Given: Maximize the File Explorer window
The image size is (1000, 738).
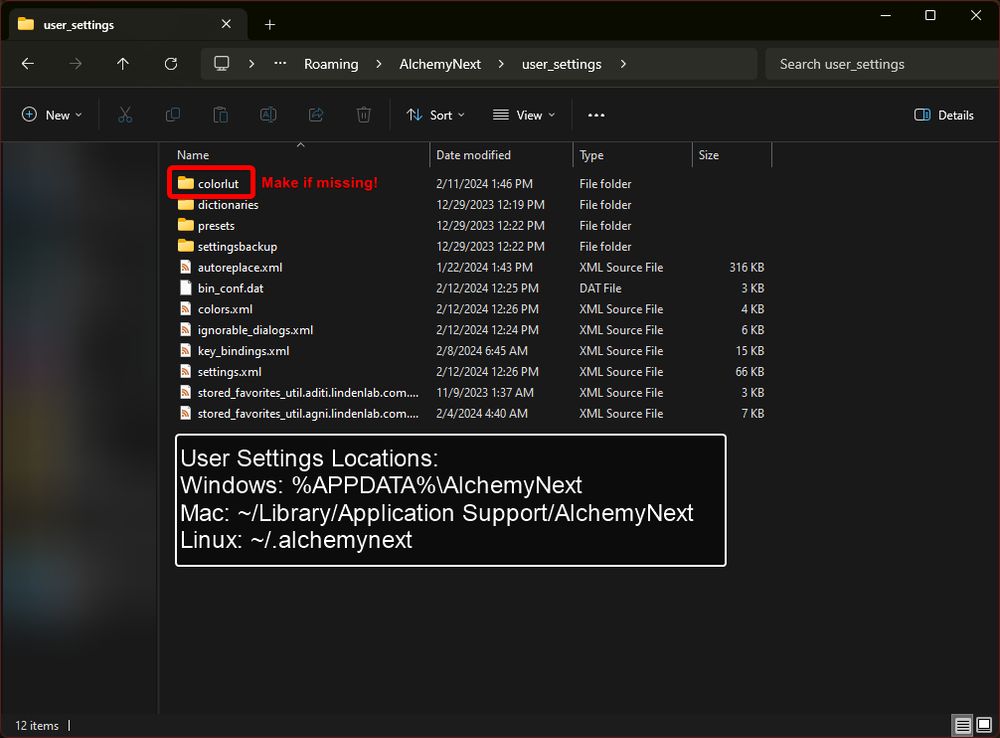Looking at the screenshot, I should (x=930, y=15).
